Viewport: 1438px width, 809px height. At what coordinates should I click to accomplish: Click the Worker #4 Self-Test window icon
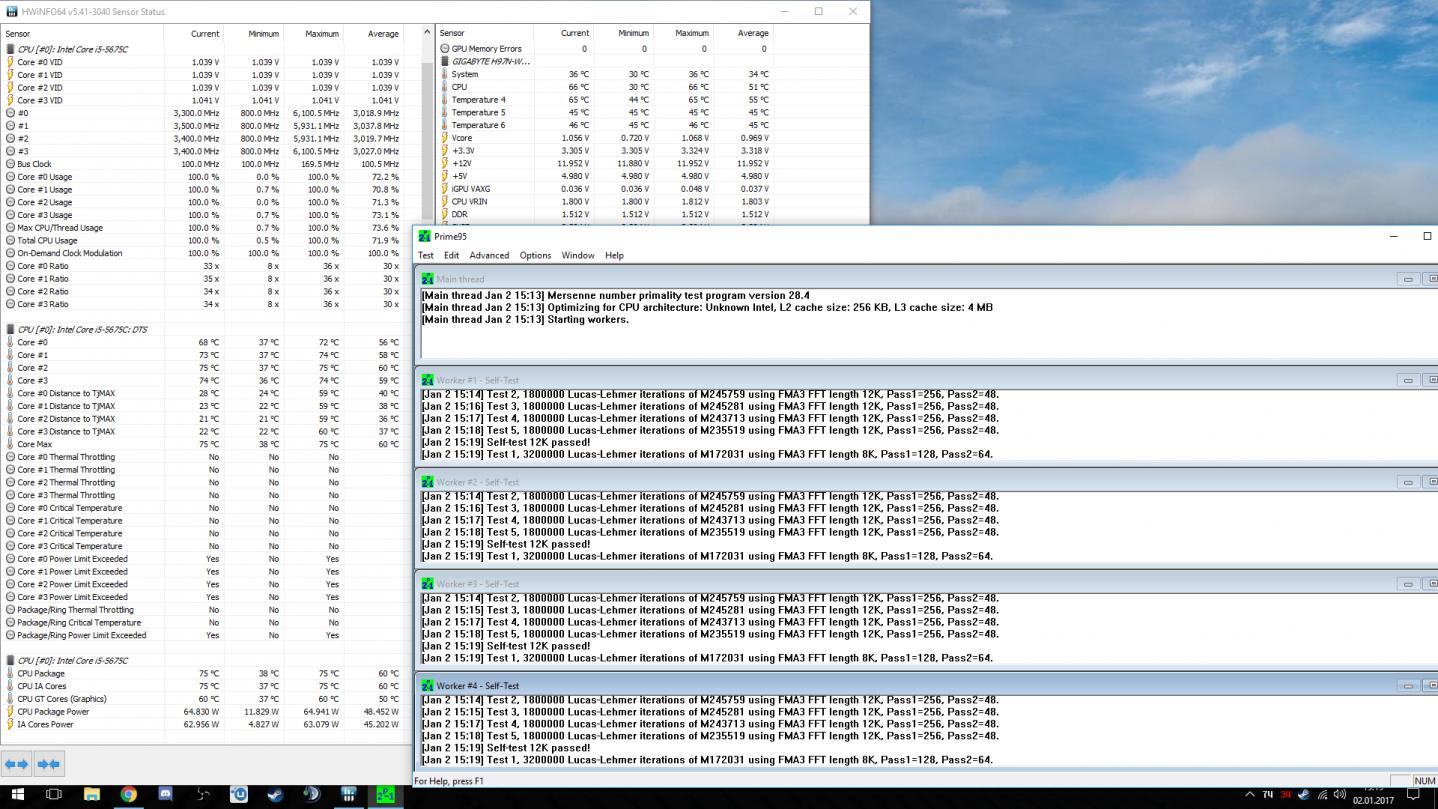click(x=428, y=686)
